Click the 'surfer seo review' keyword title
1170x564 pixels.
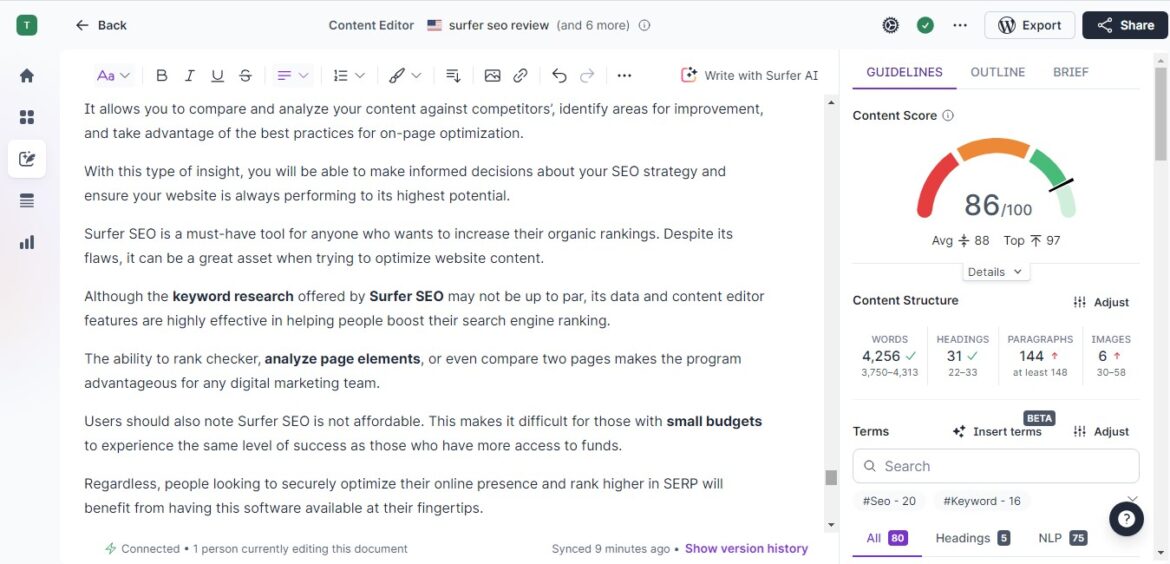click(x=500, y=25)
